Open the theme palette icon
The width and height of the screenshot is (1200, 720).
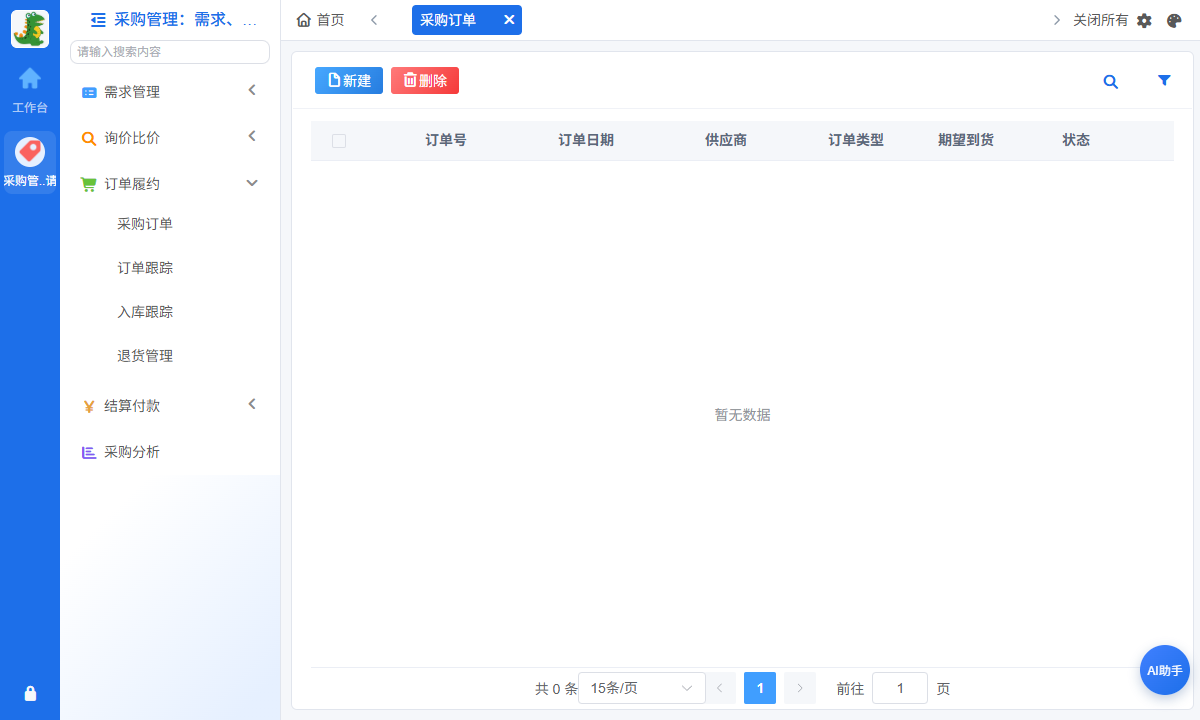coord(1174,20)
